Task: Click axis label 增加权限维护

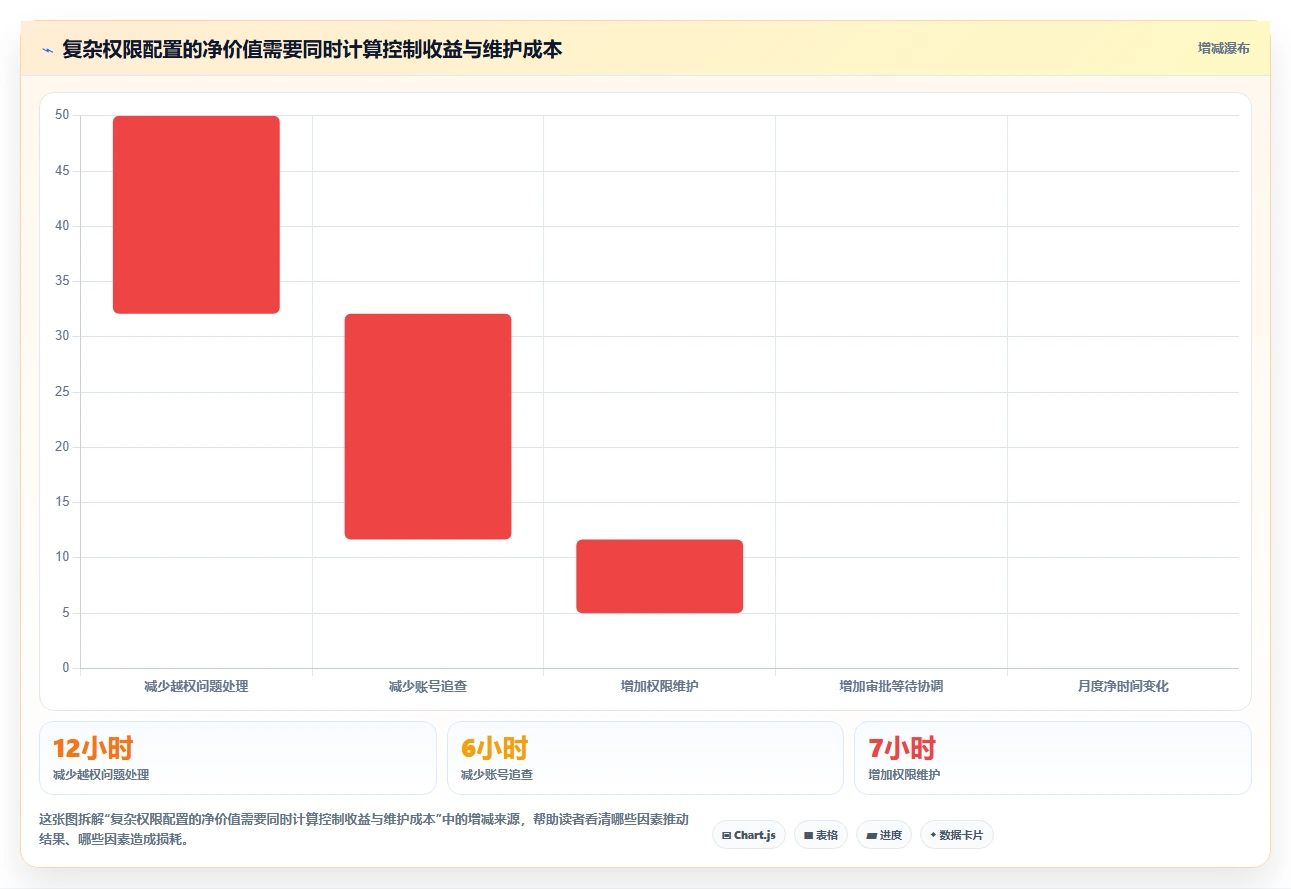Action: click(660, 686)
